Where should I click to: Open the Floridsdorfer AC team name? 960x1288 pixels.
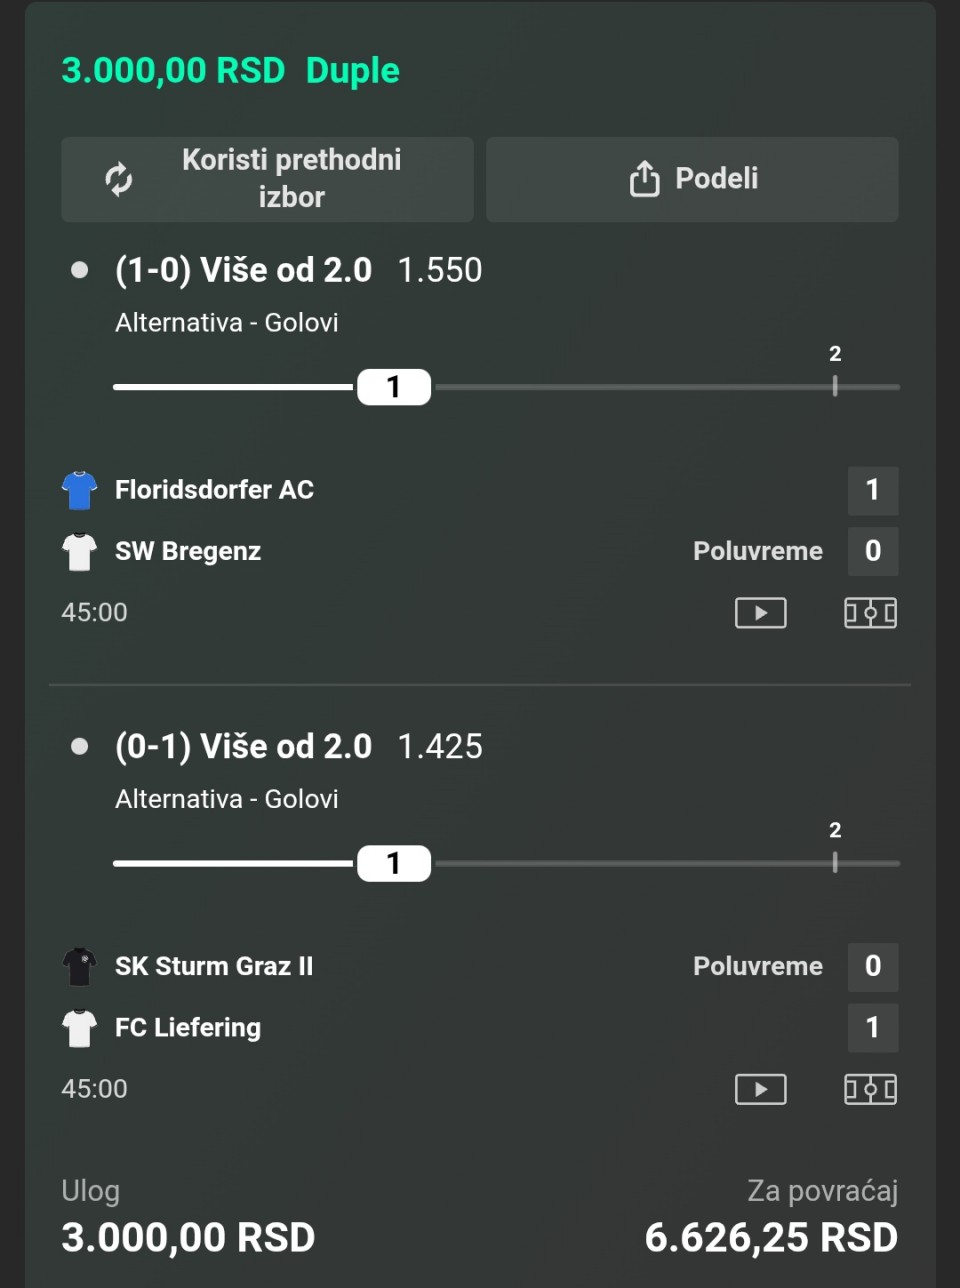214,490
